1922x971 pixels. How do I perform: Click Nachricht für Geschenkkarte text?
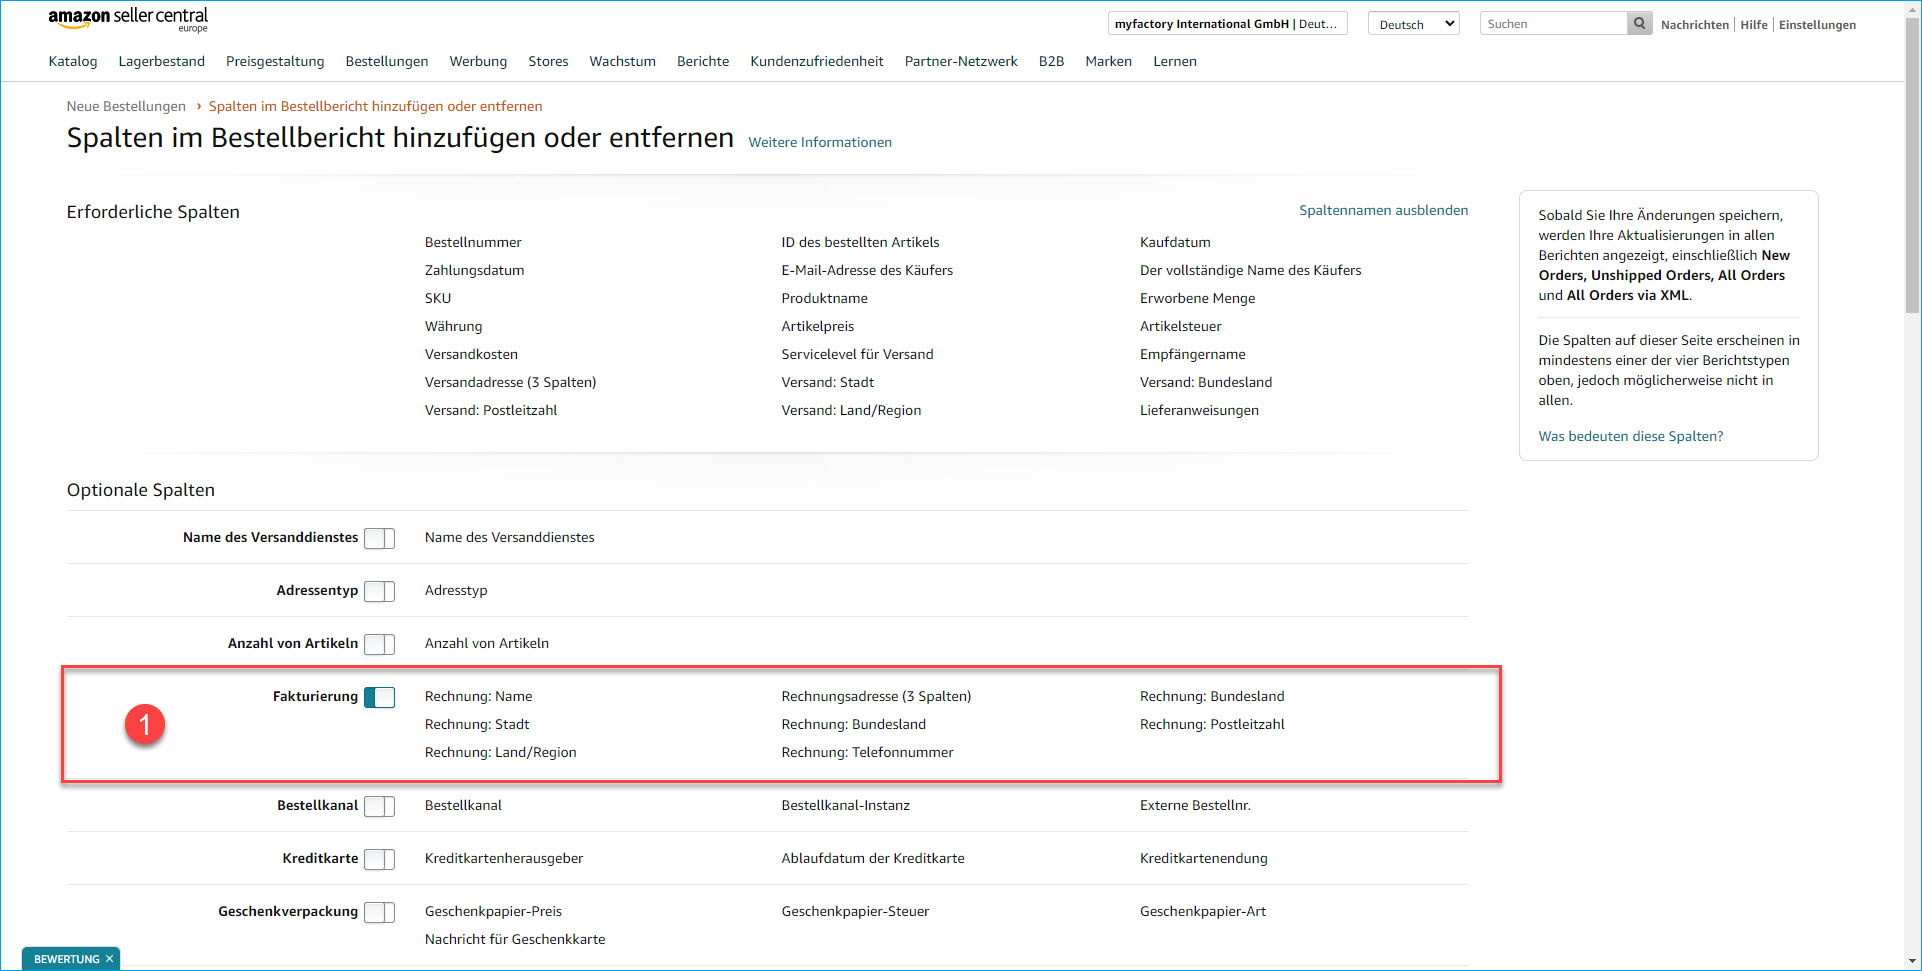pos(515,939)
